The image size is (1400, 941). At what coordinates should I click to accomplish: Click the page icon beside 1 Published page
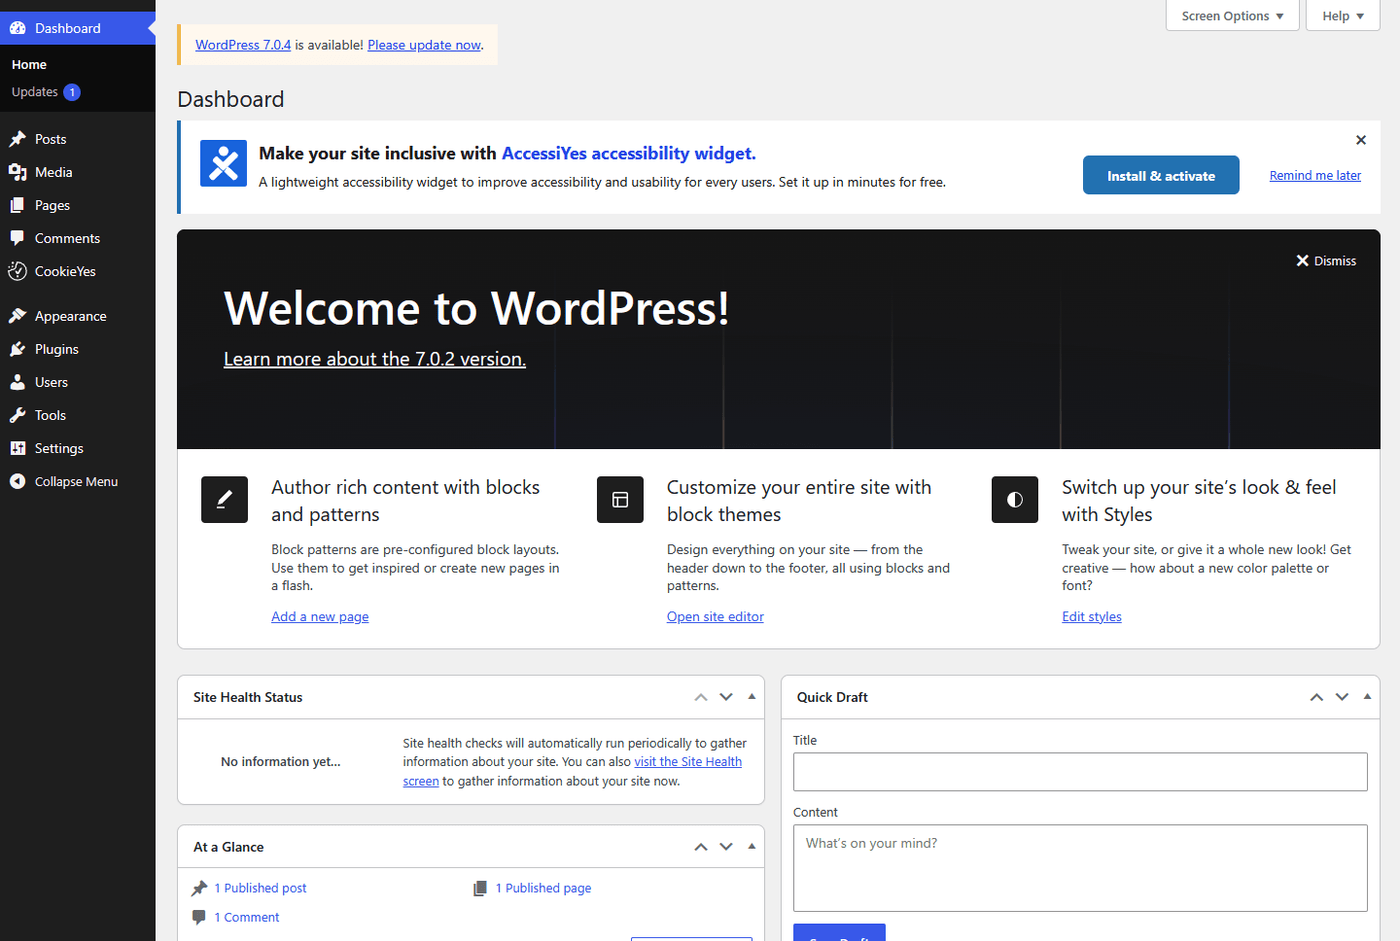[480, 888]
